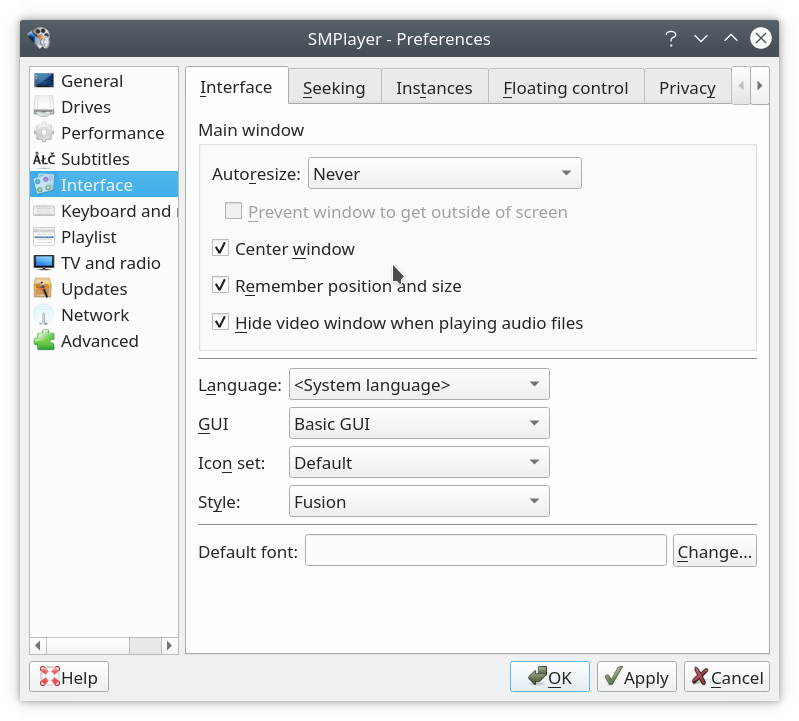Disable Hide video window when playing audio
This screenshot has width=799, height=721.
221,322
